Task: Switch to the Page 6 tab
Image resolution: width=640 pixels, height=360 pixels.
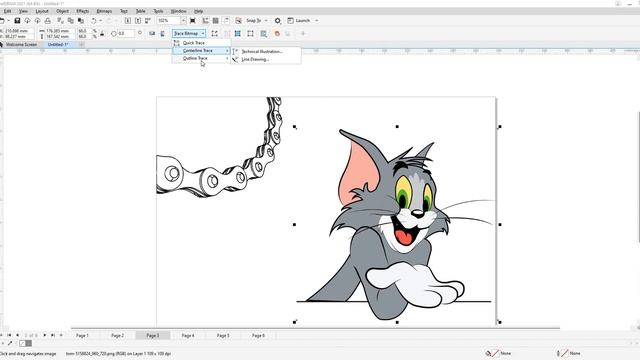Action: tap(258, 335)
